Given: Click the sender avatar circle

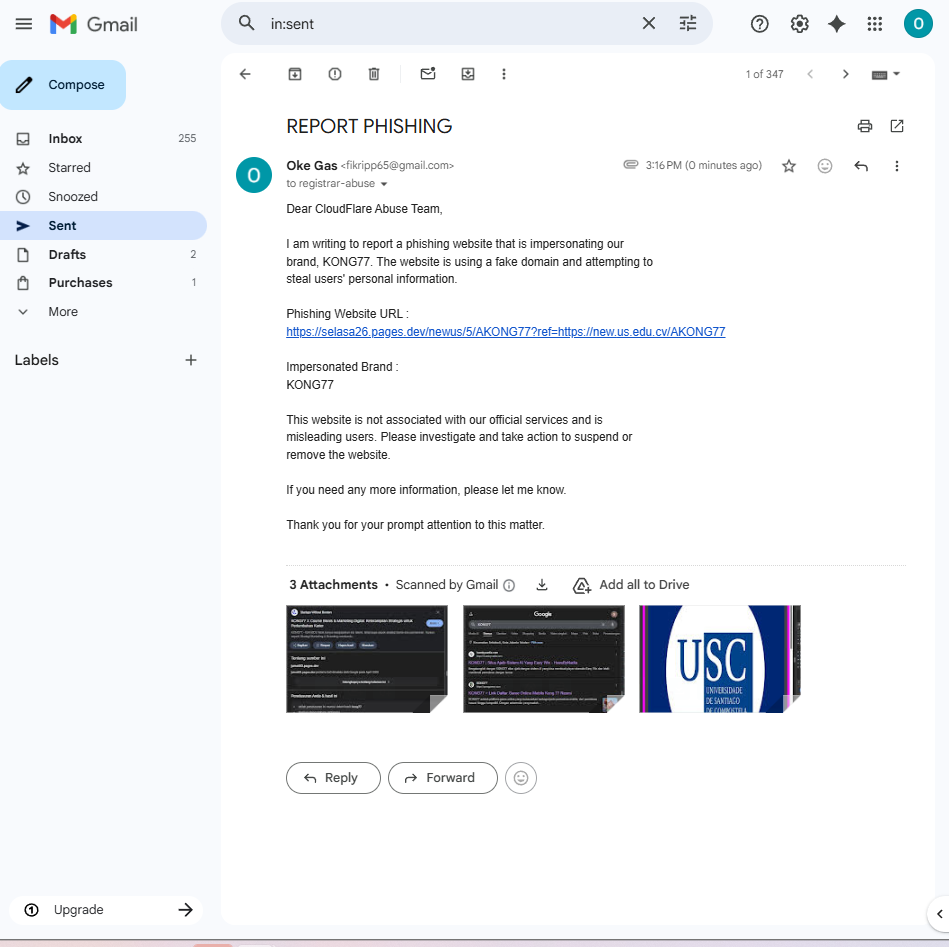Looking at the screenshot, I should 254,175.
